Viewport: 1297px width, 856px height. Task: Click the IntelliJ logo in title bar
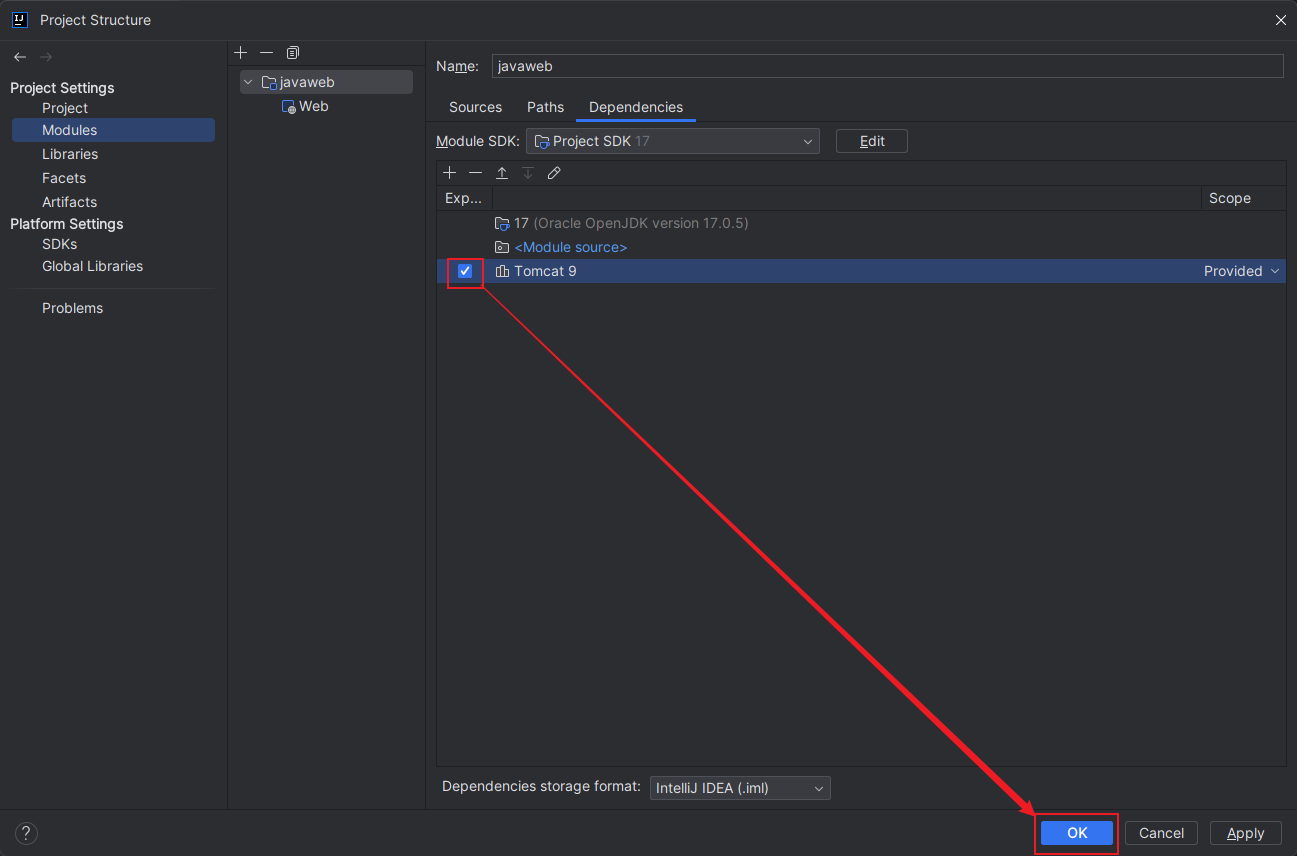(20, 19)
